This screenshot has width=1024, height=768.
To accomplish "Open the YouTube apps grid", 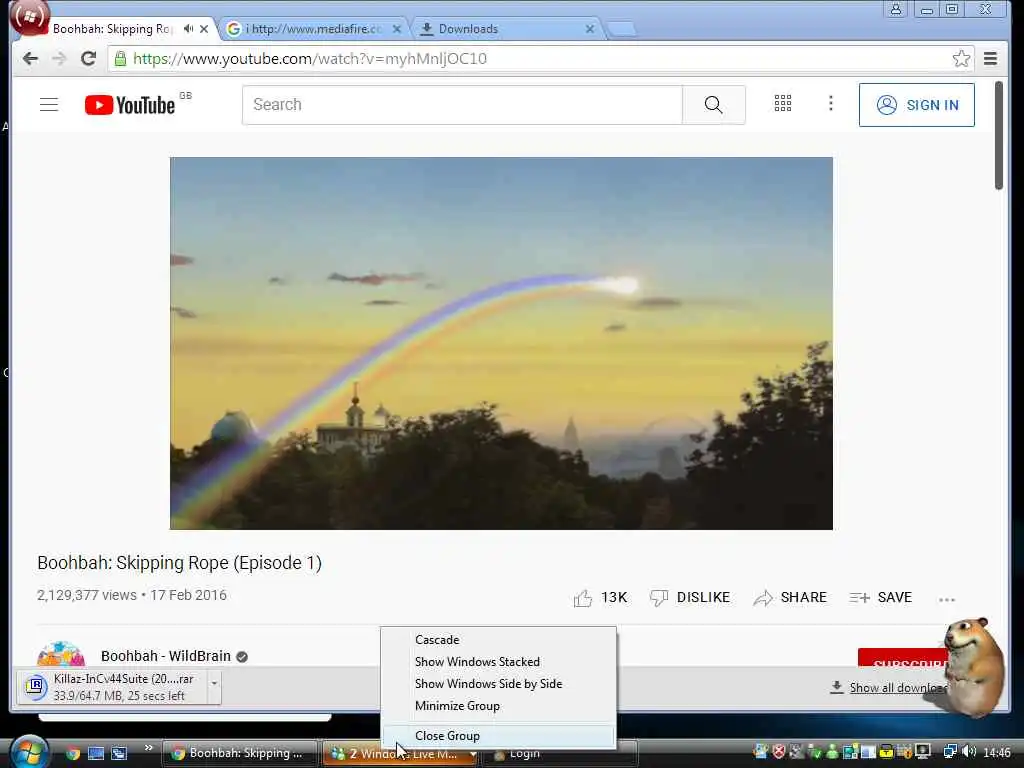I will (782, 103).
